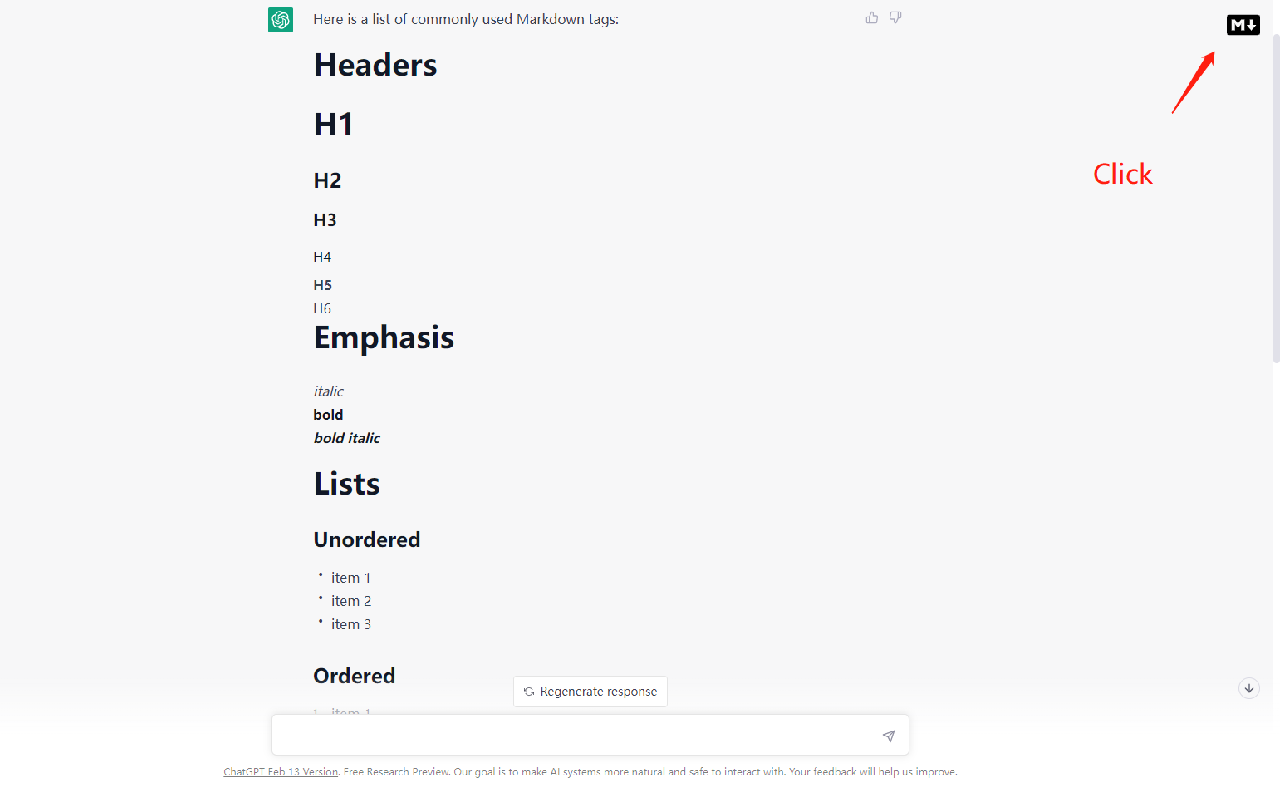
Task: Click the scroll-to-bottom circular arrow
Action: click(1249, 688)
